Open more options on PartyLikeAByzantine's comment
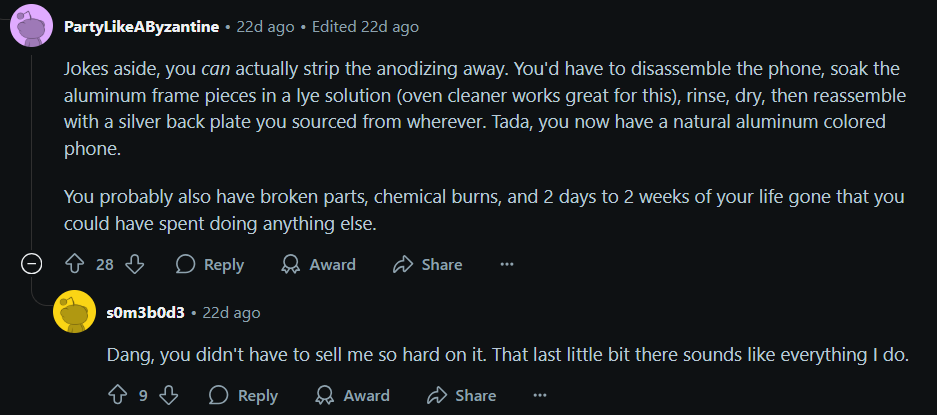 click(506, 264)
